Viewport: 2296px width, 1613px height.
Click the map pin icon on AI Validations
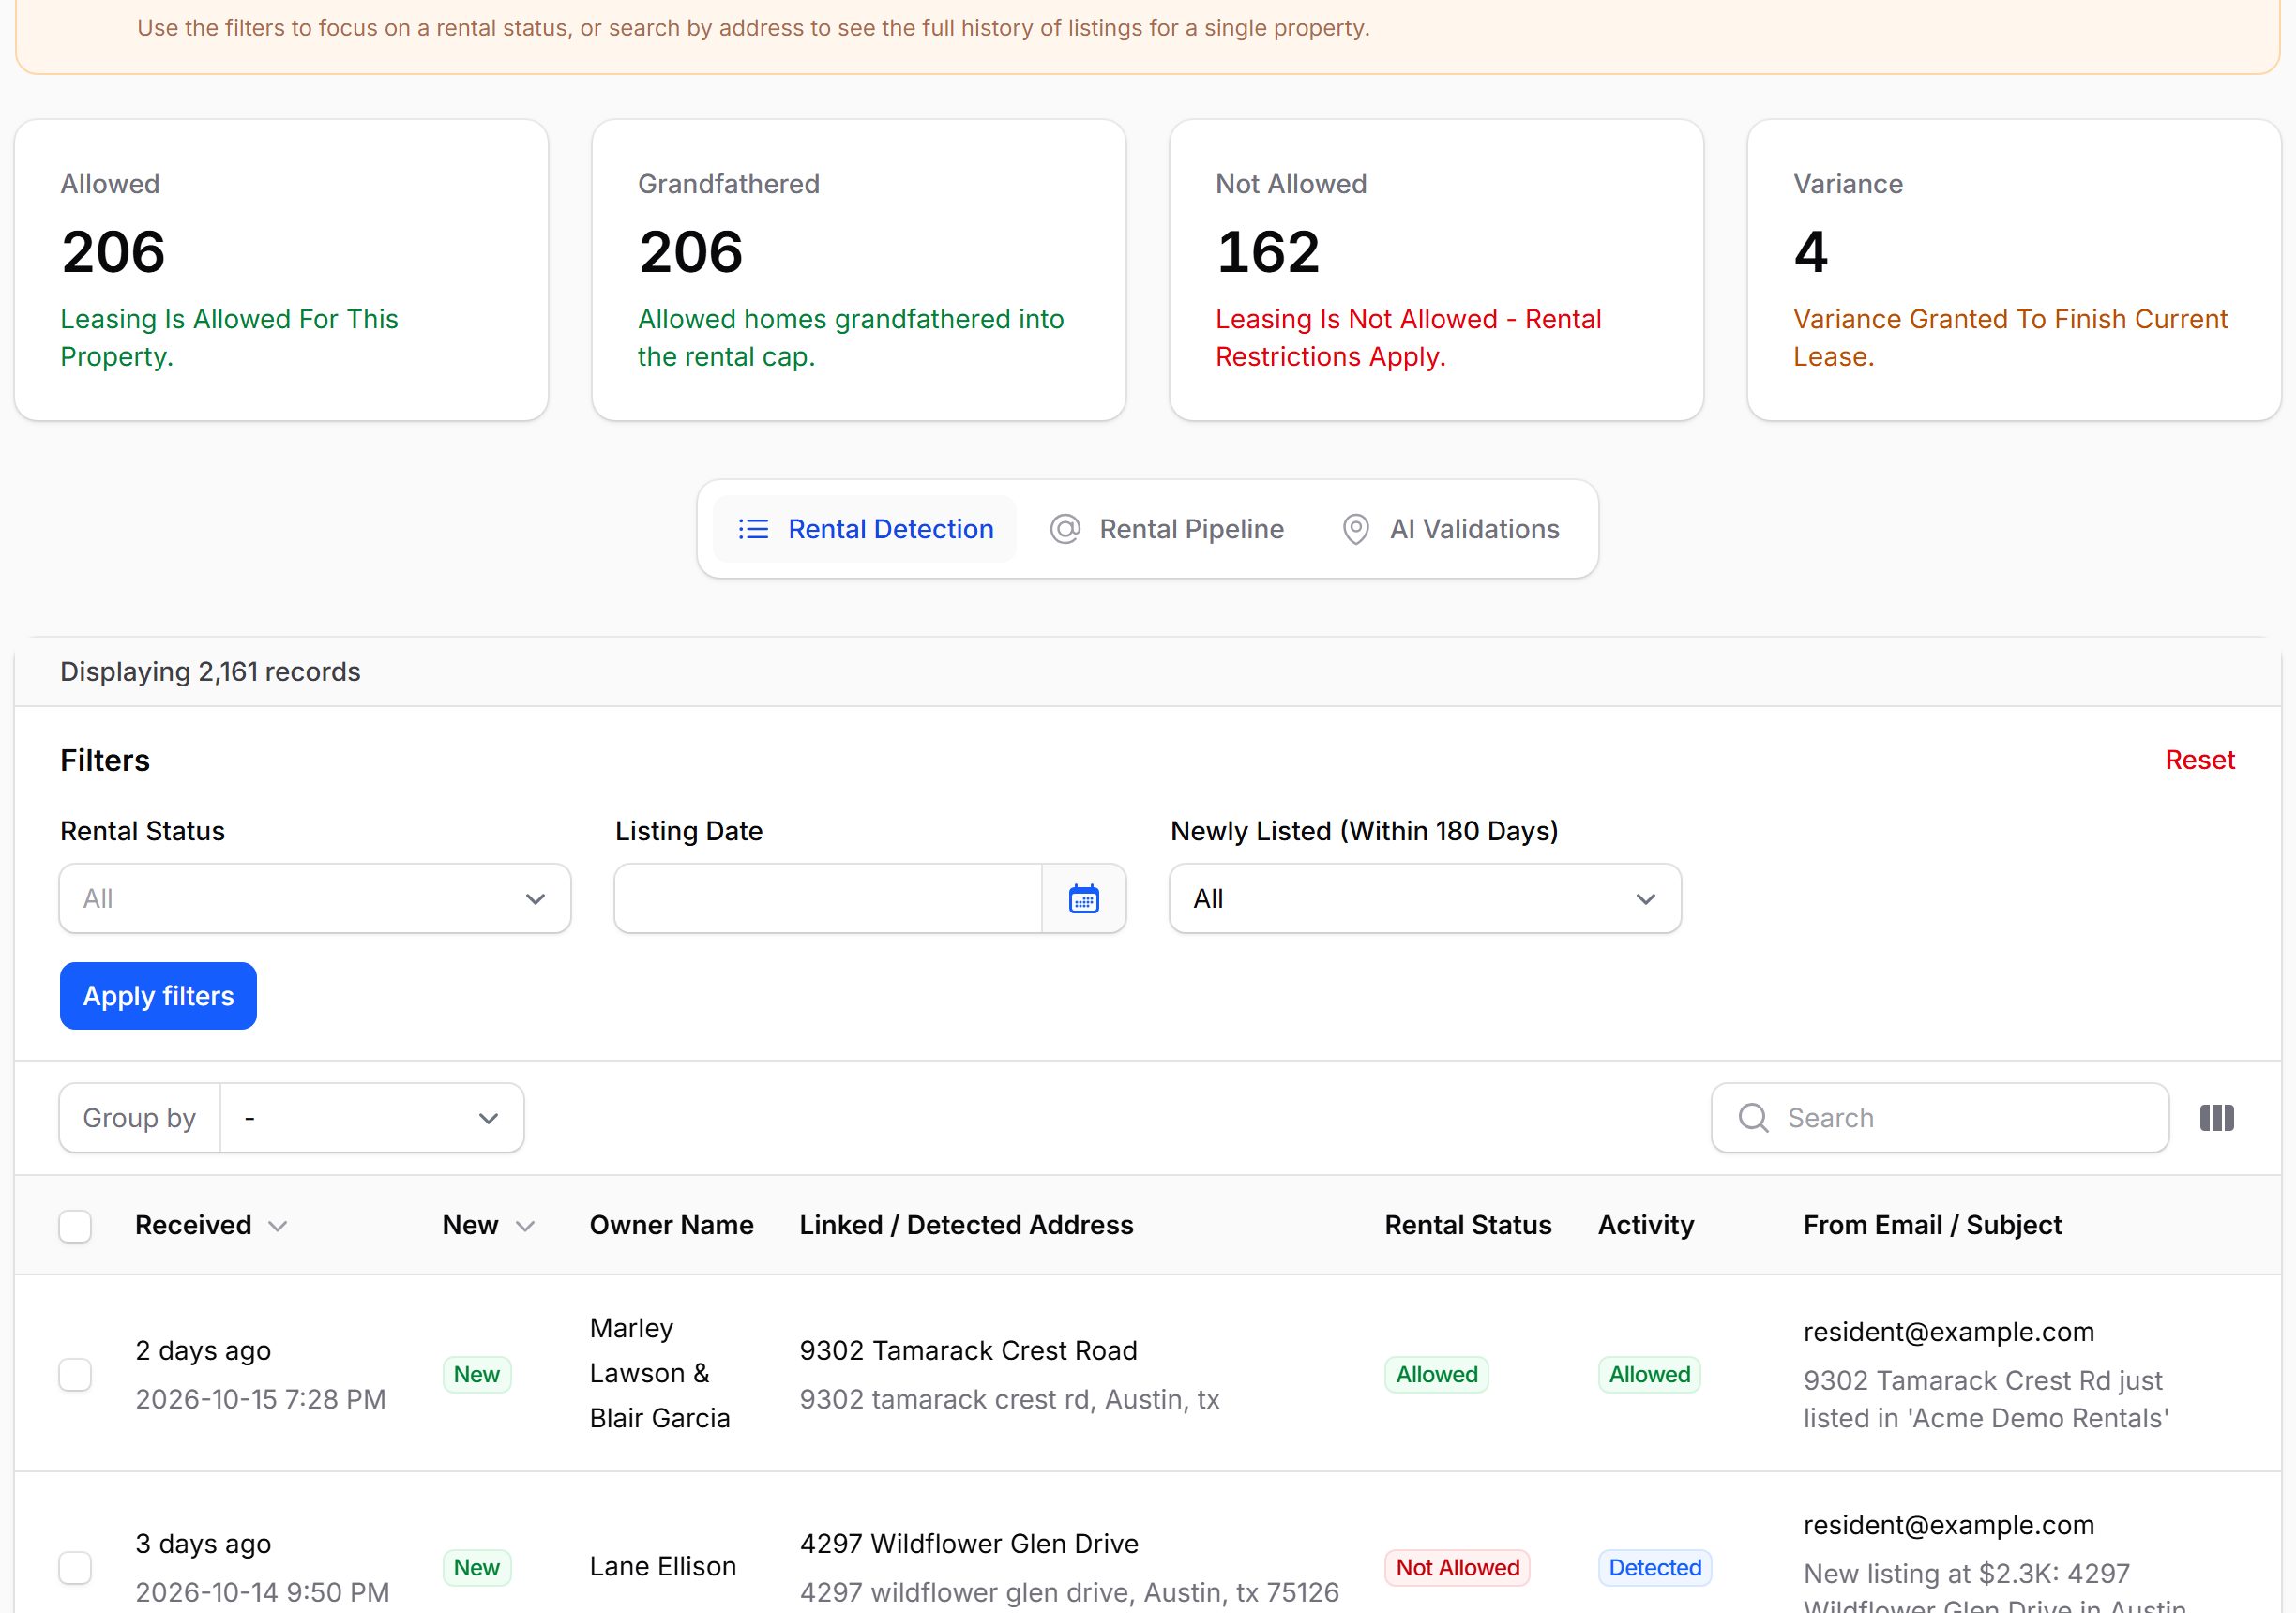(x=1355, y=529)
